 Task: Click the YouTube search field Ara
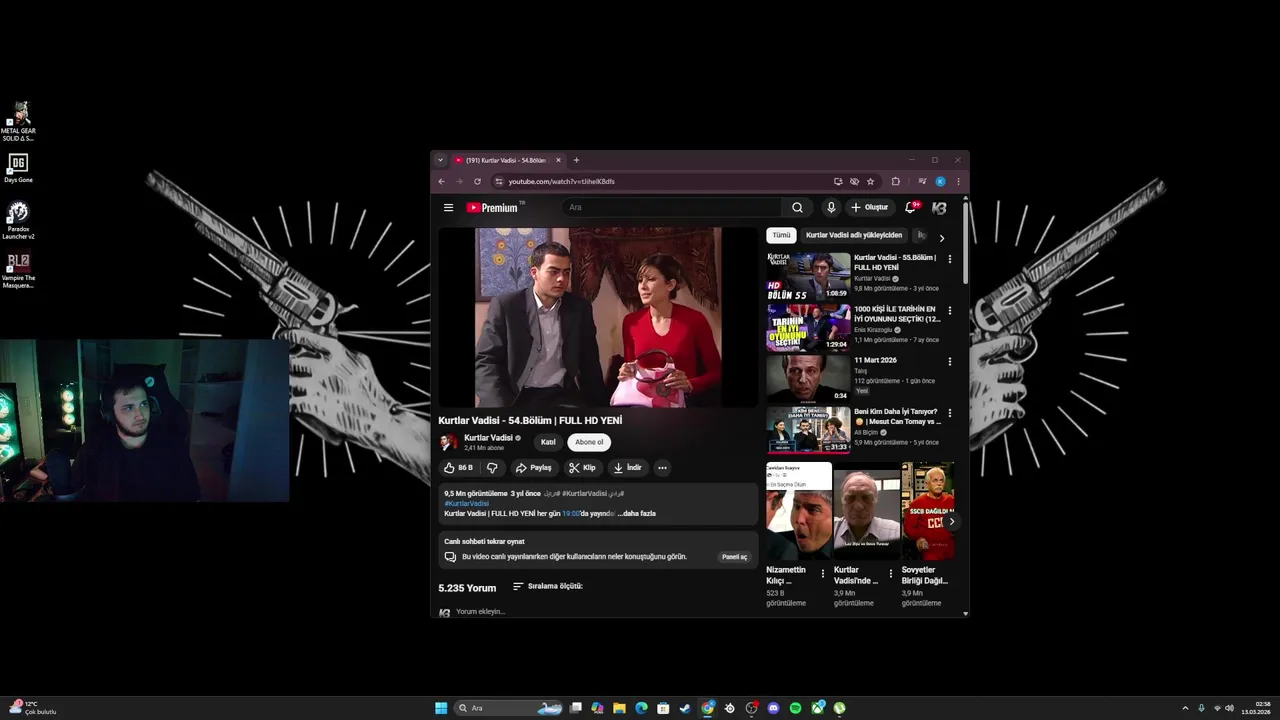pos(670,208)
